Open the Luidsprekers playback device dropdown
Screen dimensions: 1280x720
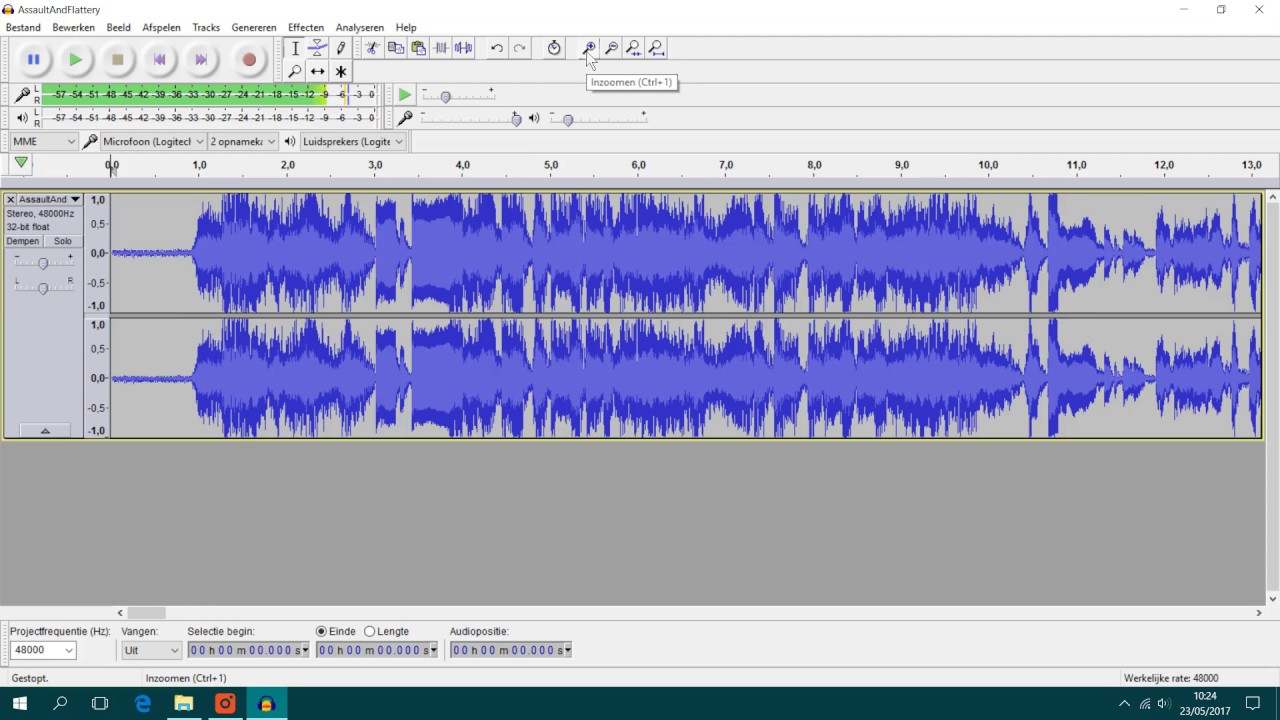click(352, 141)
